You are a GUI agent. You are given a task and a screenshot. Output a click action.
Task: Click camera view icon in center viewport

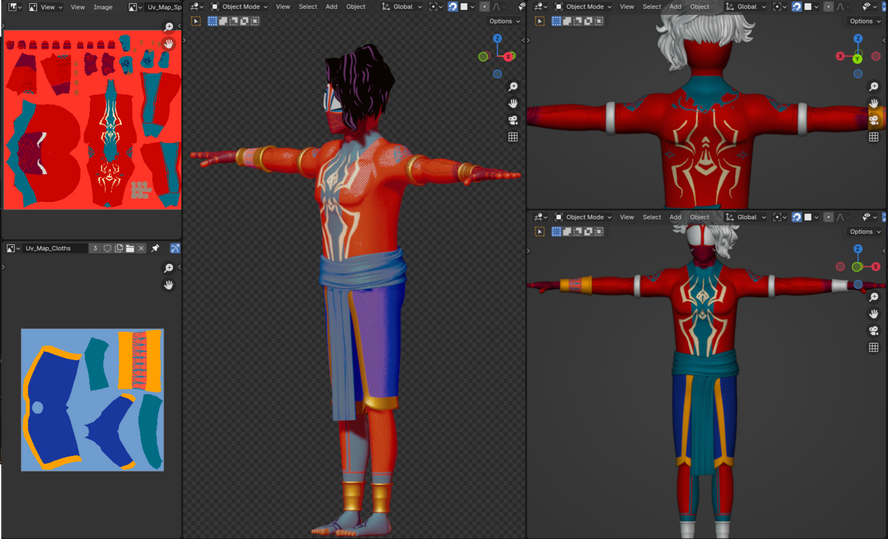[513, 120]
